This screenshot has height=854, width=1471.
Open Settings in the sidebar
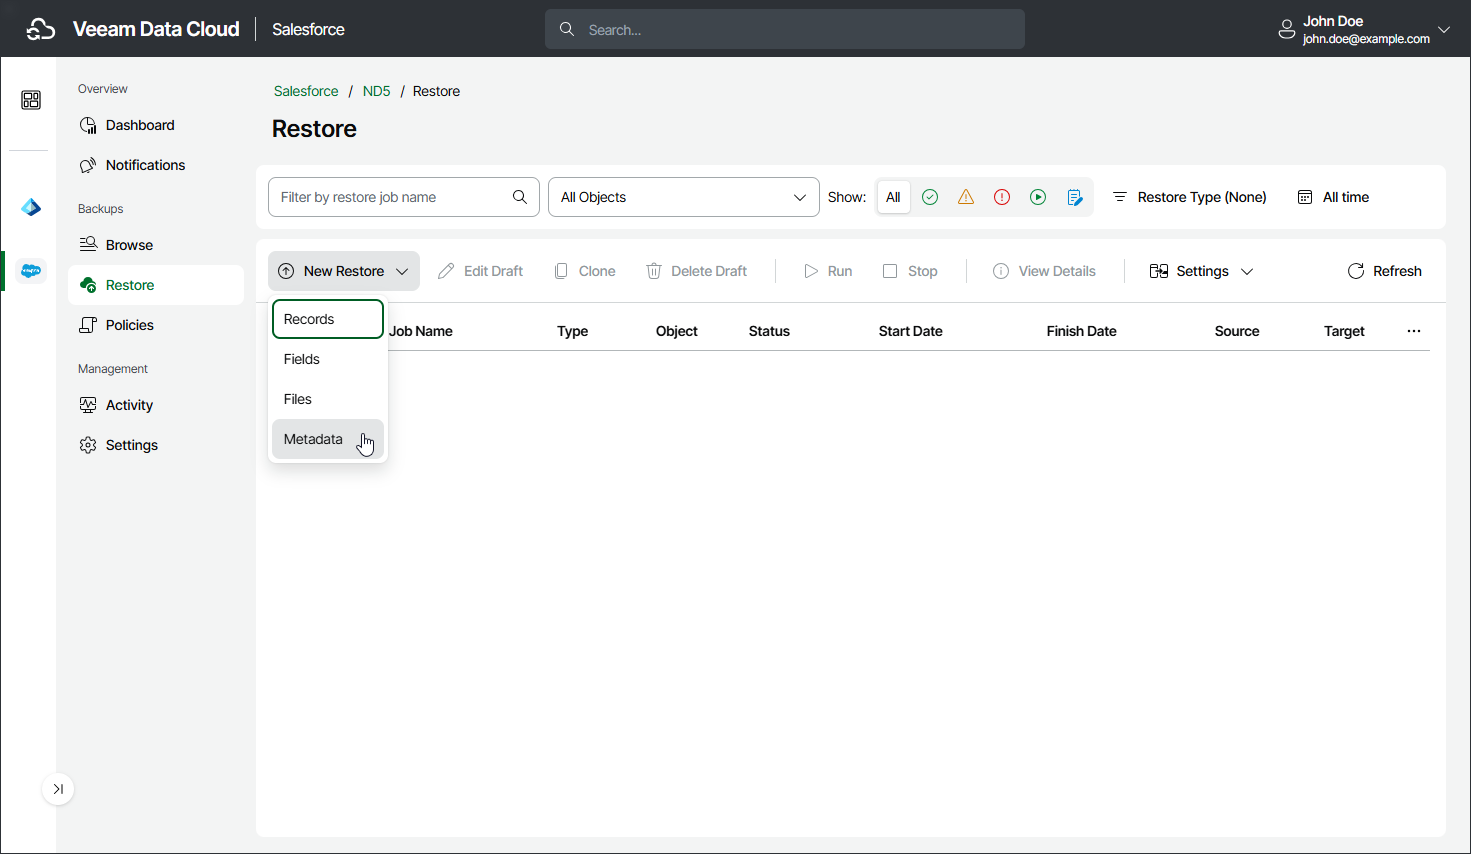[156, 445]
